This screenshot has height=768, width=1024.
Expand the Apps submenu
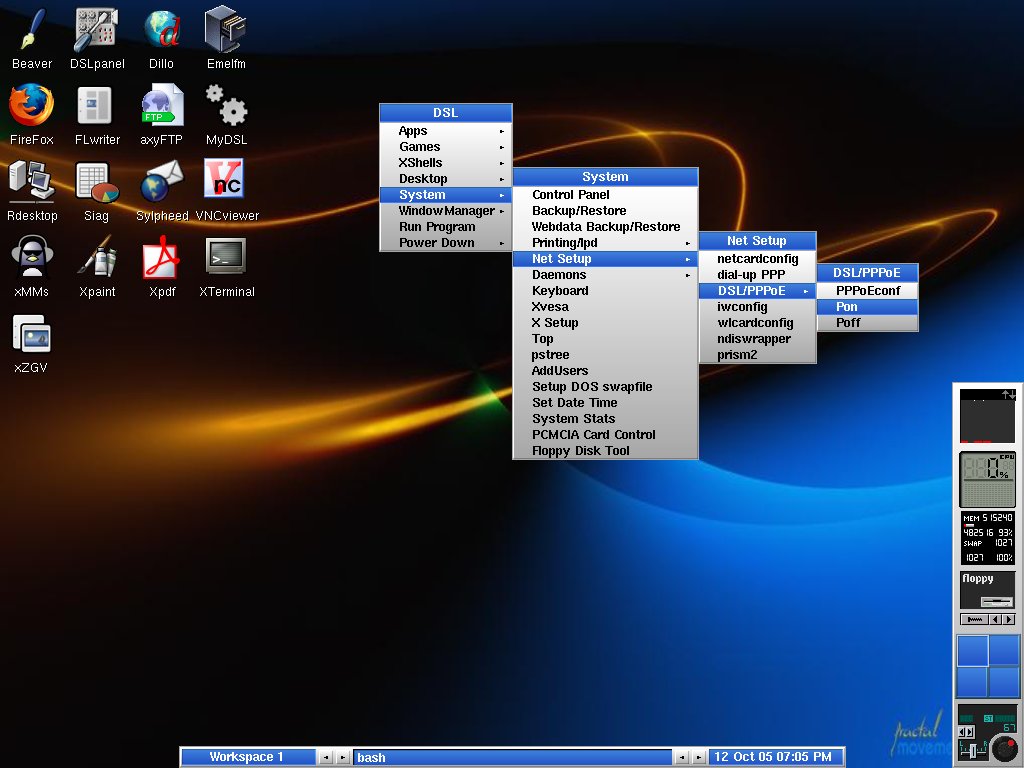pyautogui.click(x=445, y=131)
